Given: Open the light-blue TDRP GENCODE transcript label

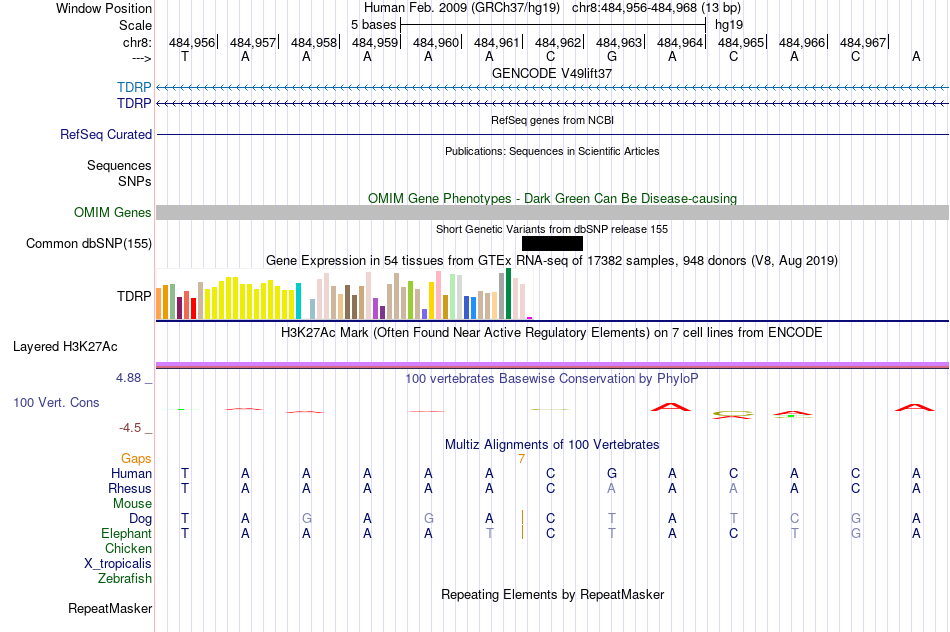Looking at the screenshot, I should click(134, 87).
